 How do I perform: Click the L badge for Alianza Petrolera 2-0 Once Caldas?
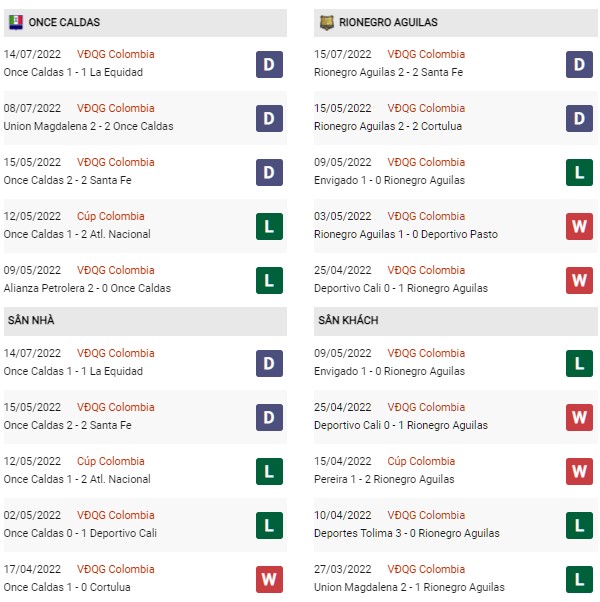coord(269,281)
